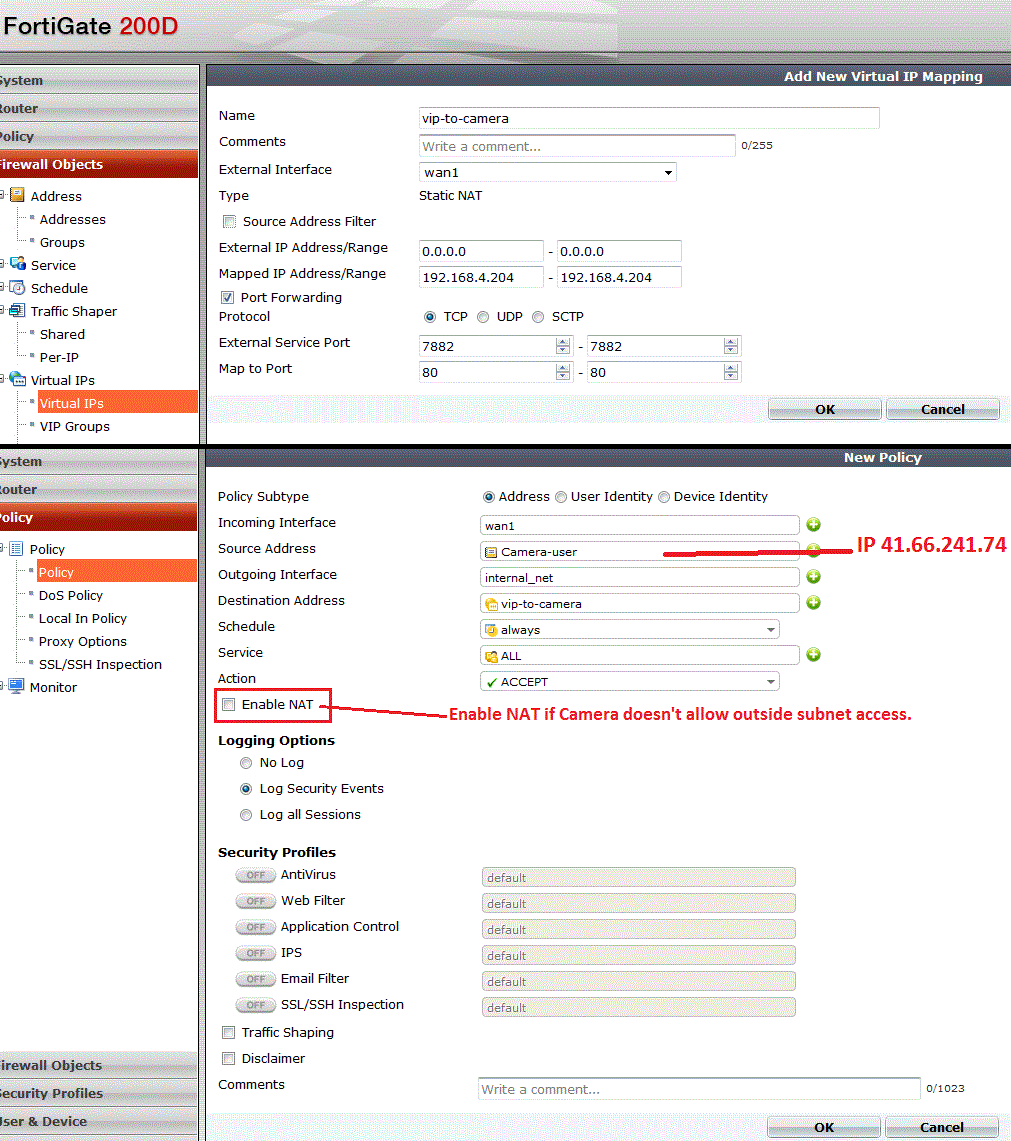Screen dimensions: 1011x1141
Task: Select DoS Policy tree item
Action: pos(71,595)
